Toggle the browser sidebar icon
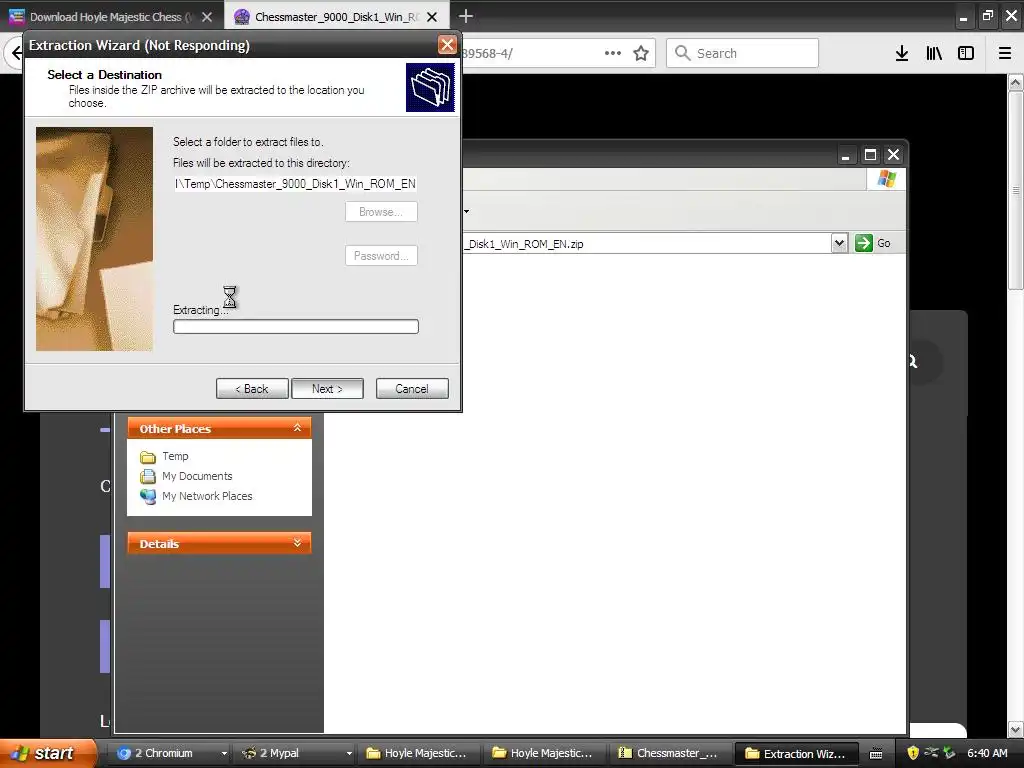 click(966, 53)
